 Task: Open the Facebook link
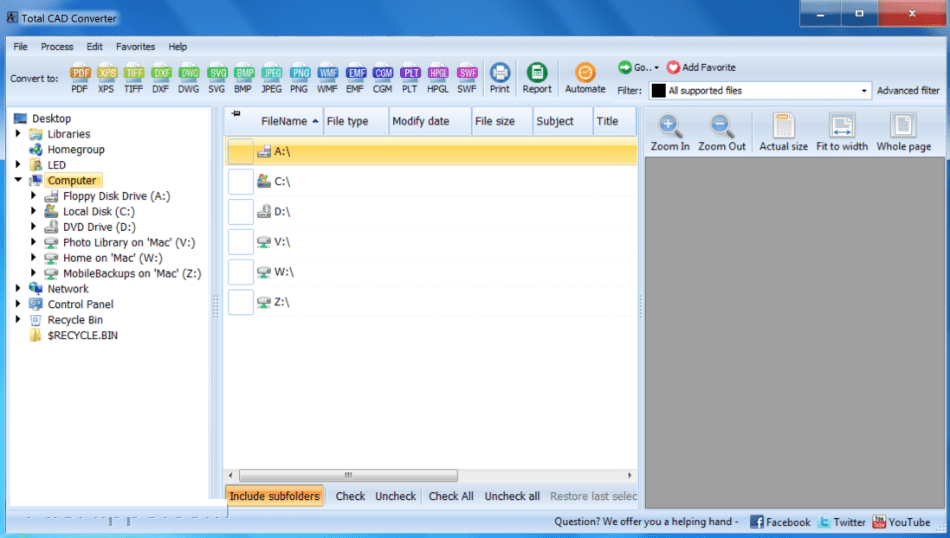coord(780,522)
